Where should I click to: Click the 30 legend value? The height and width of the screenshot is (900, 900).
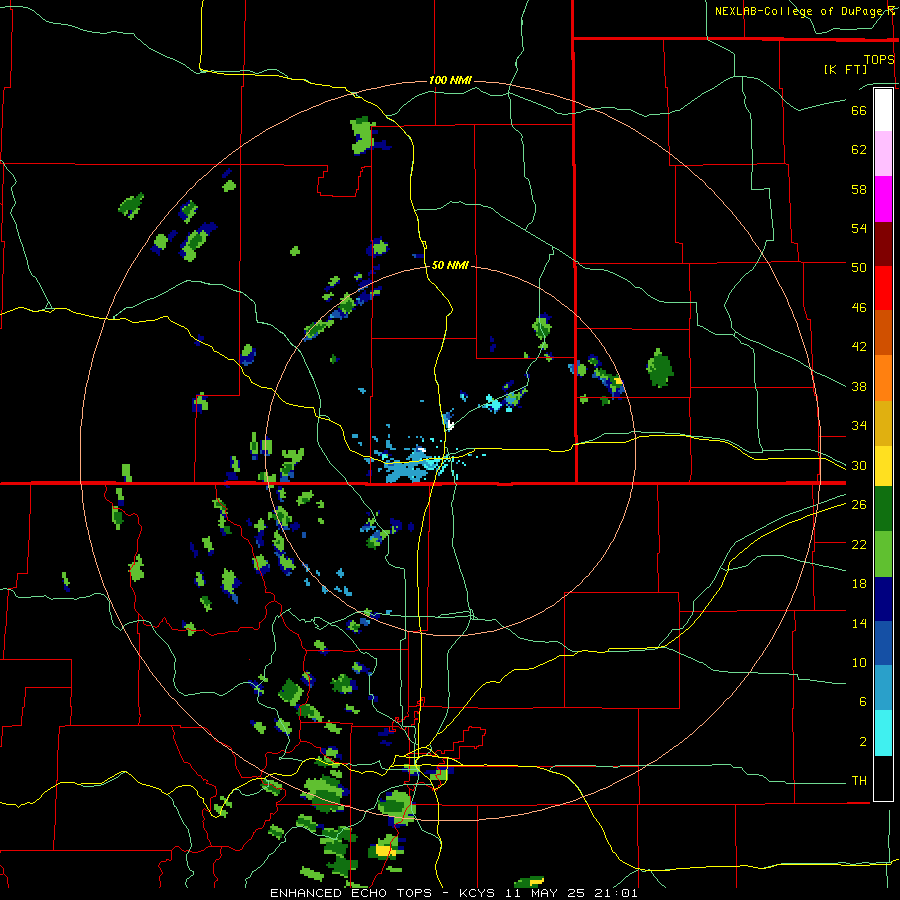859,465
